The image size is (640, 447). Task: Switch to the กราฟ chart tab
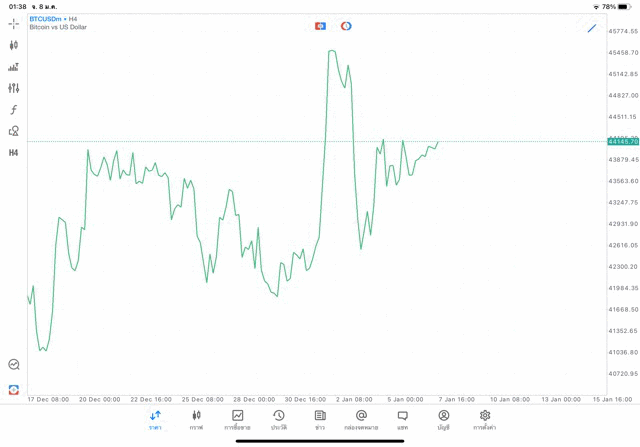click(x=196, y=420)
